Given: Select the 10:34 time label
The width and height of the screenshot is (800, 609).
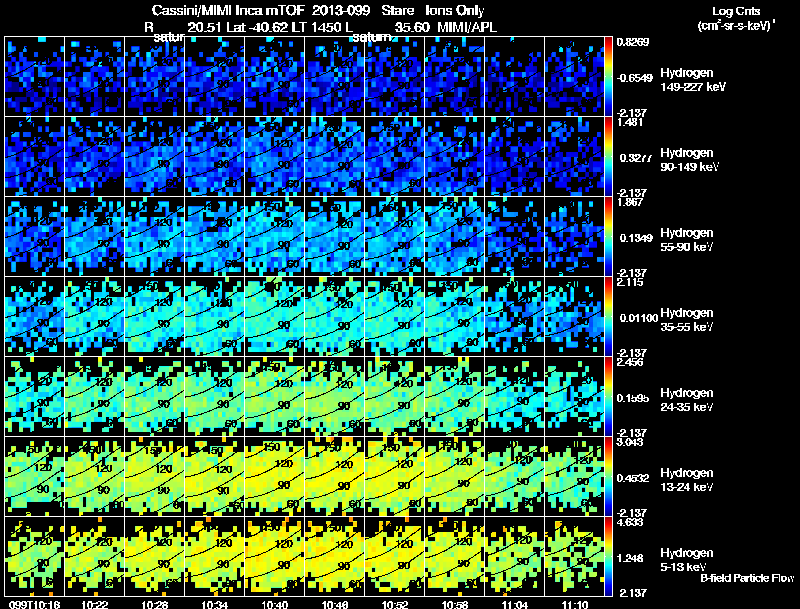Looking at the screenshot, I should point(215,604).
